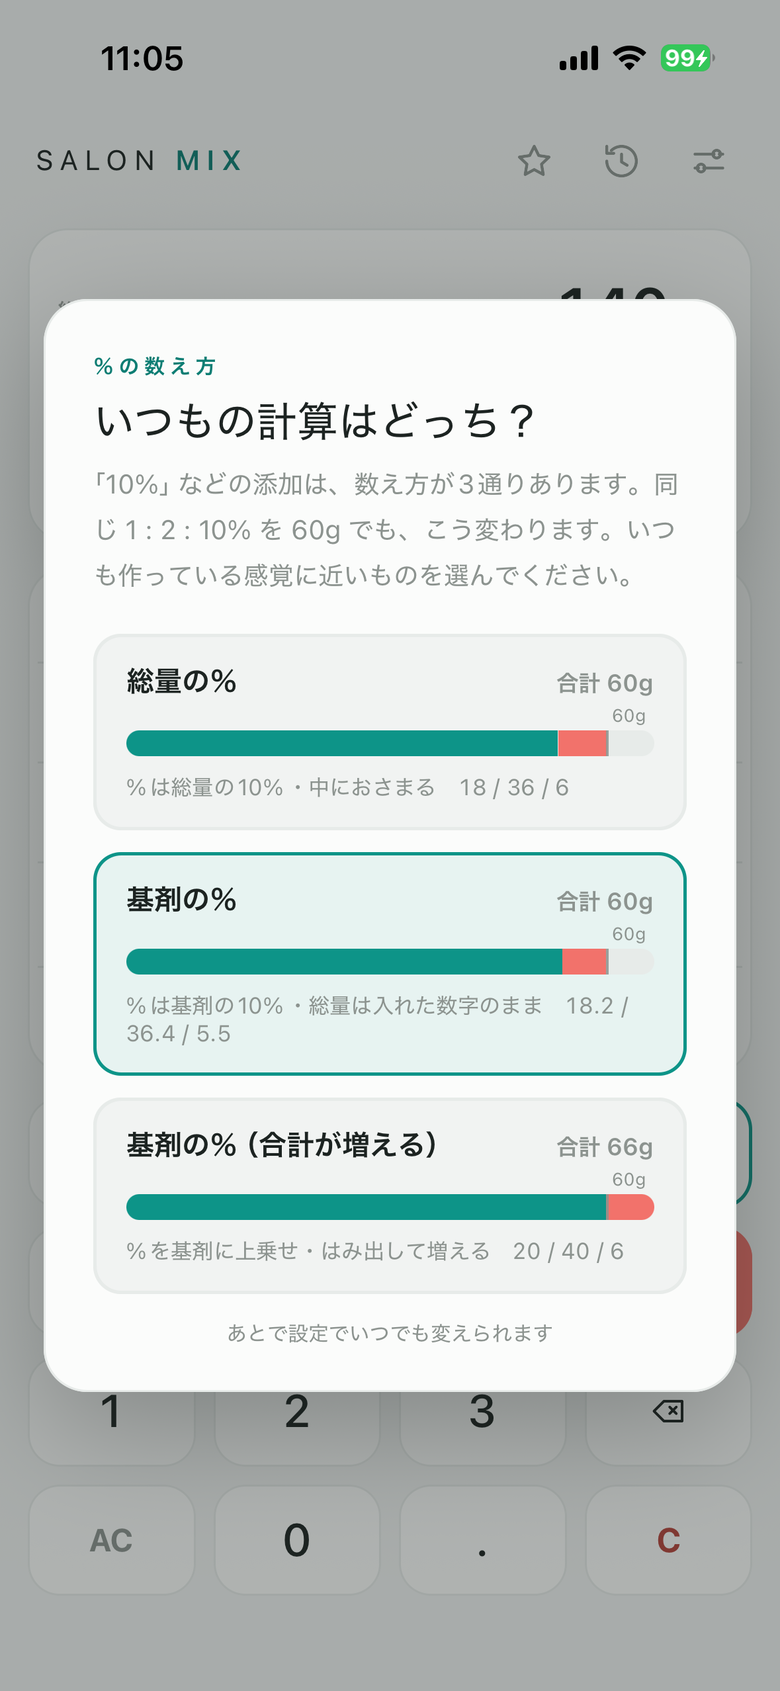This screenshot has height=1691, width=780.
Task: Open calculation history clock icon
Action: [621, 161]
